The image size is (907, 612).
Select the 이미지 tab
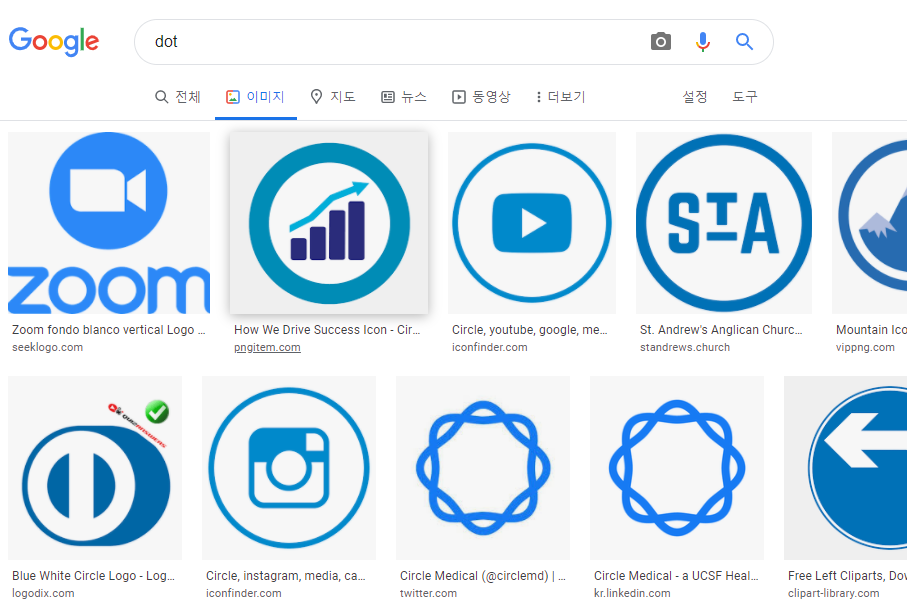pos(255,97)
